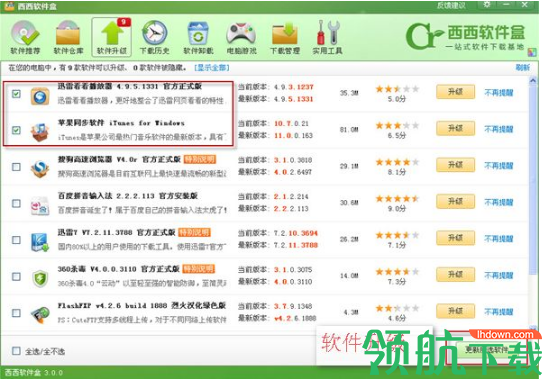The width and height of the screenshot is (542, 382).
Task: Select 迅雷看看播放器 4.9.5.1331 title text
Action: tap(130, 86)
